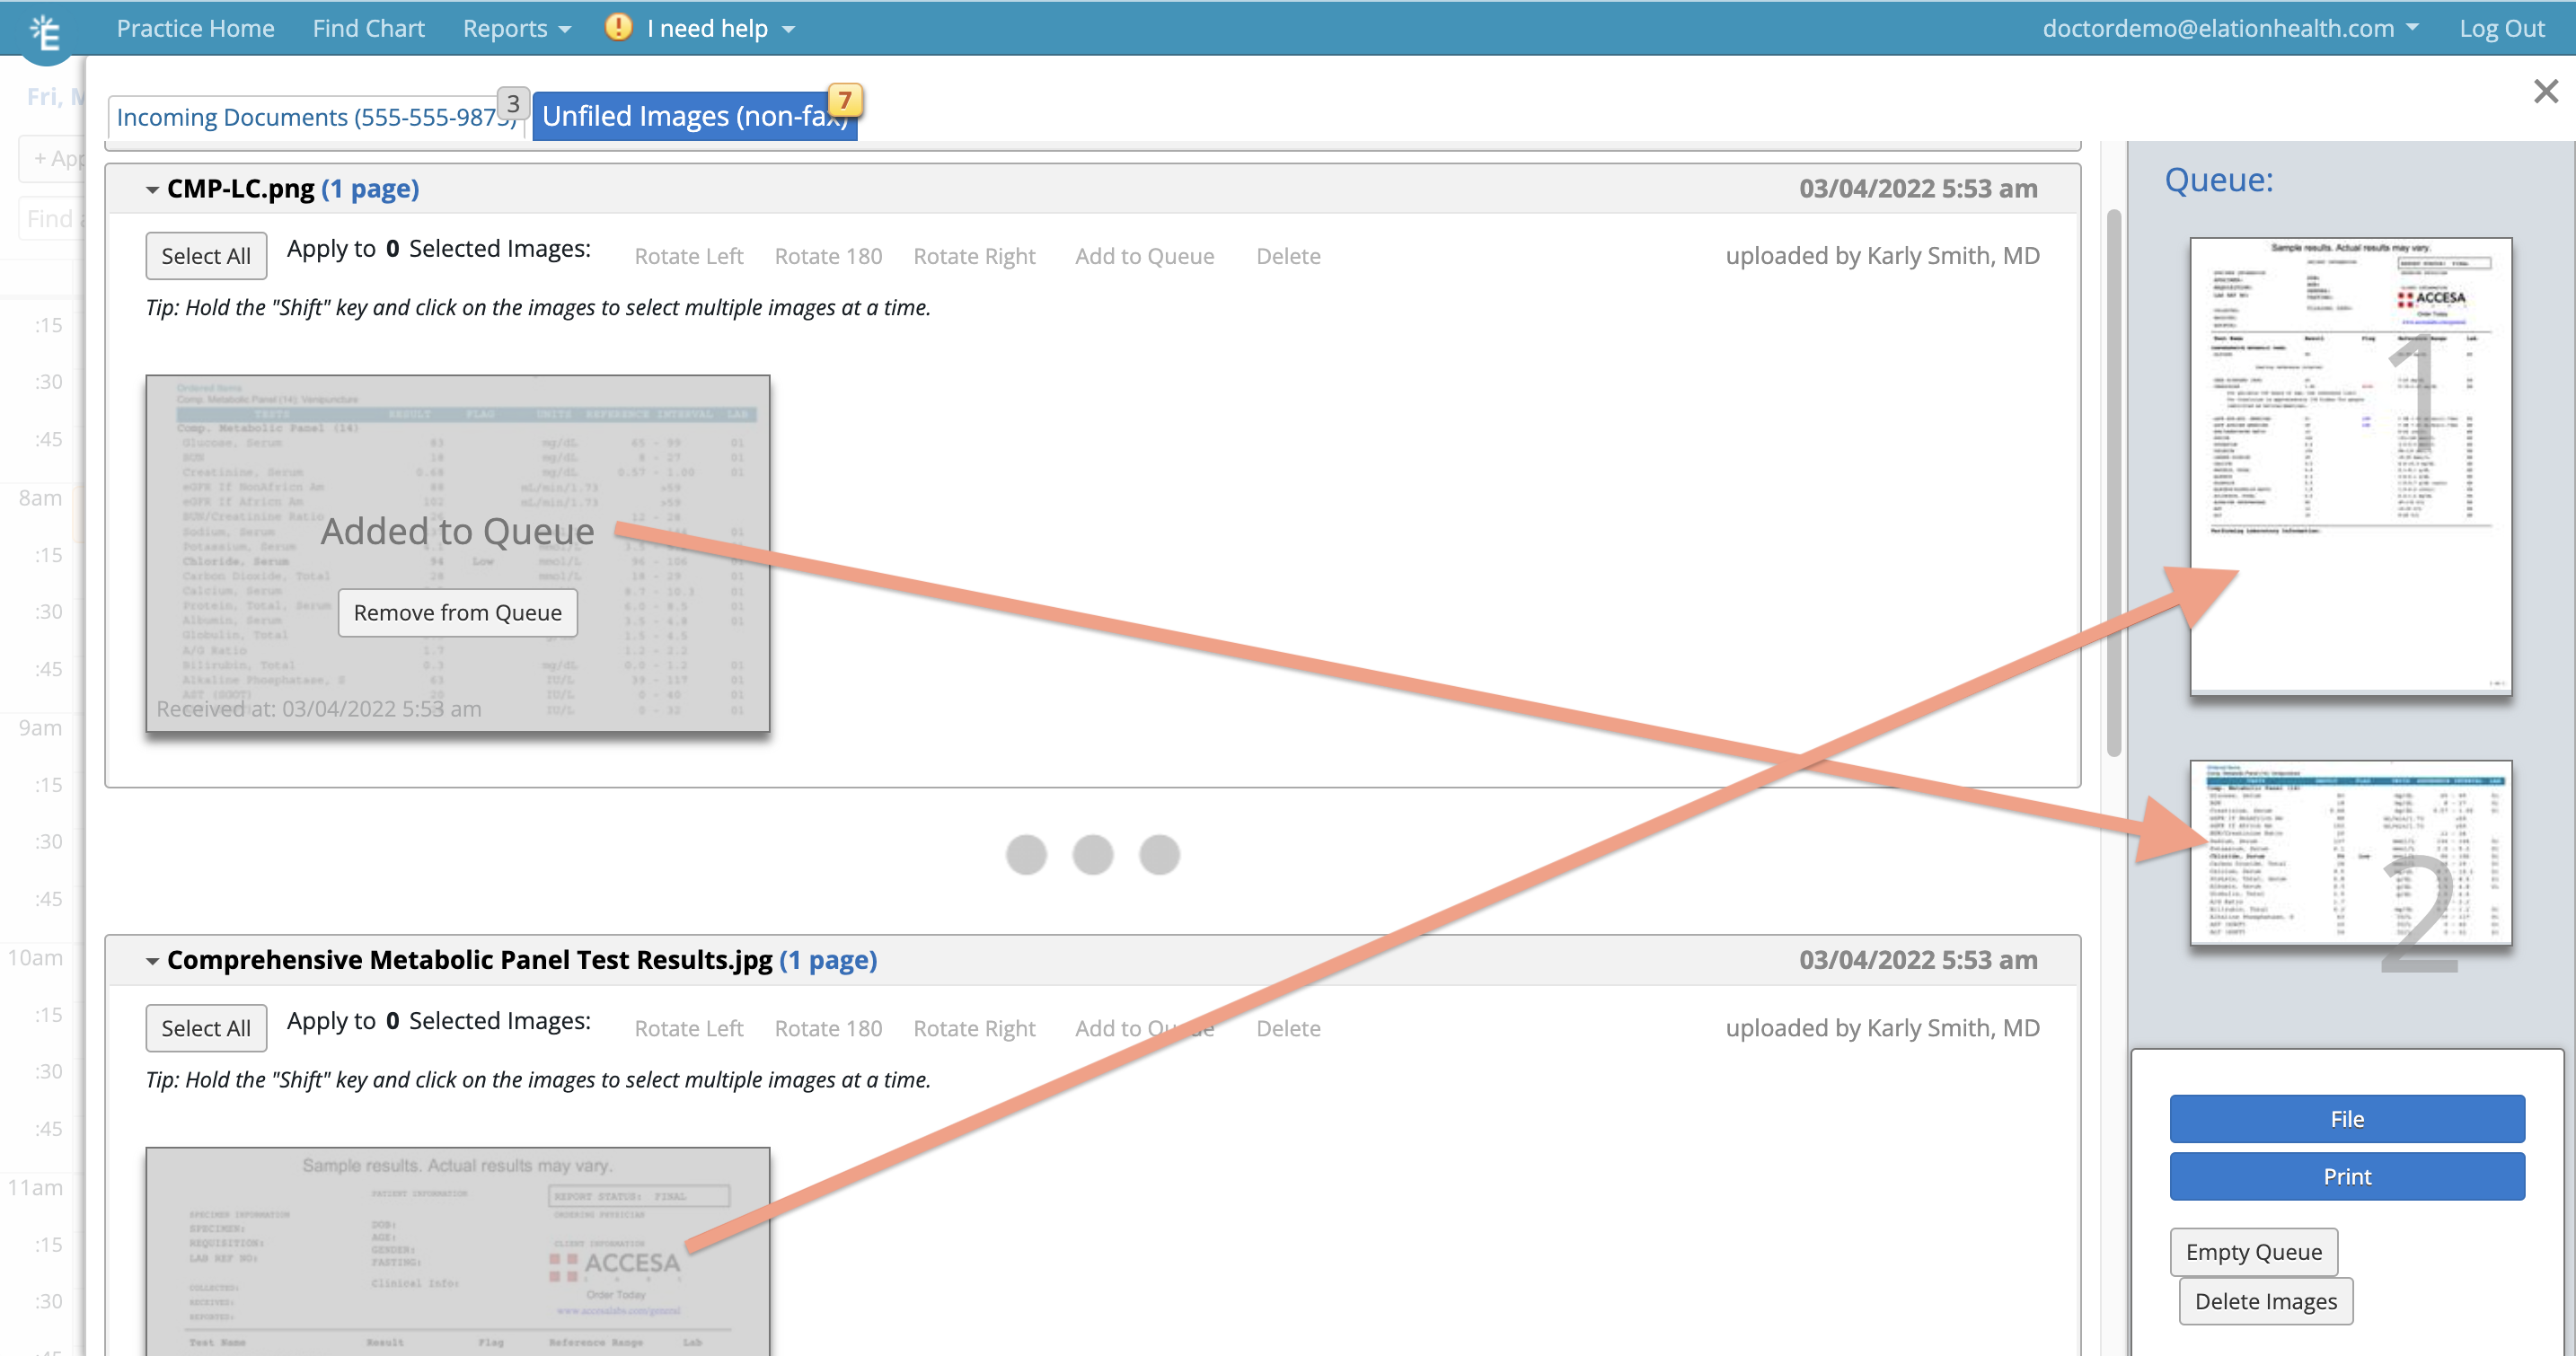
Task: Select All images in Metabolic Panel section
Action: pos(205,1027)
